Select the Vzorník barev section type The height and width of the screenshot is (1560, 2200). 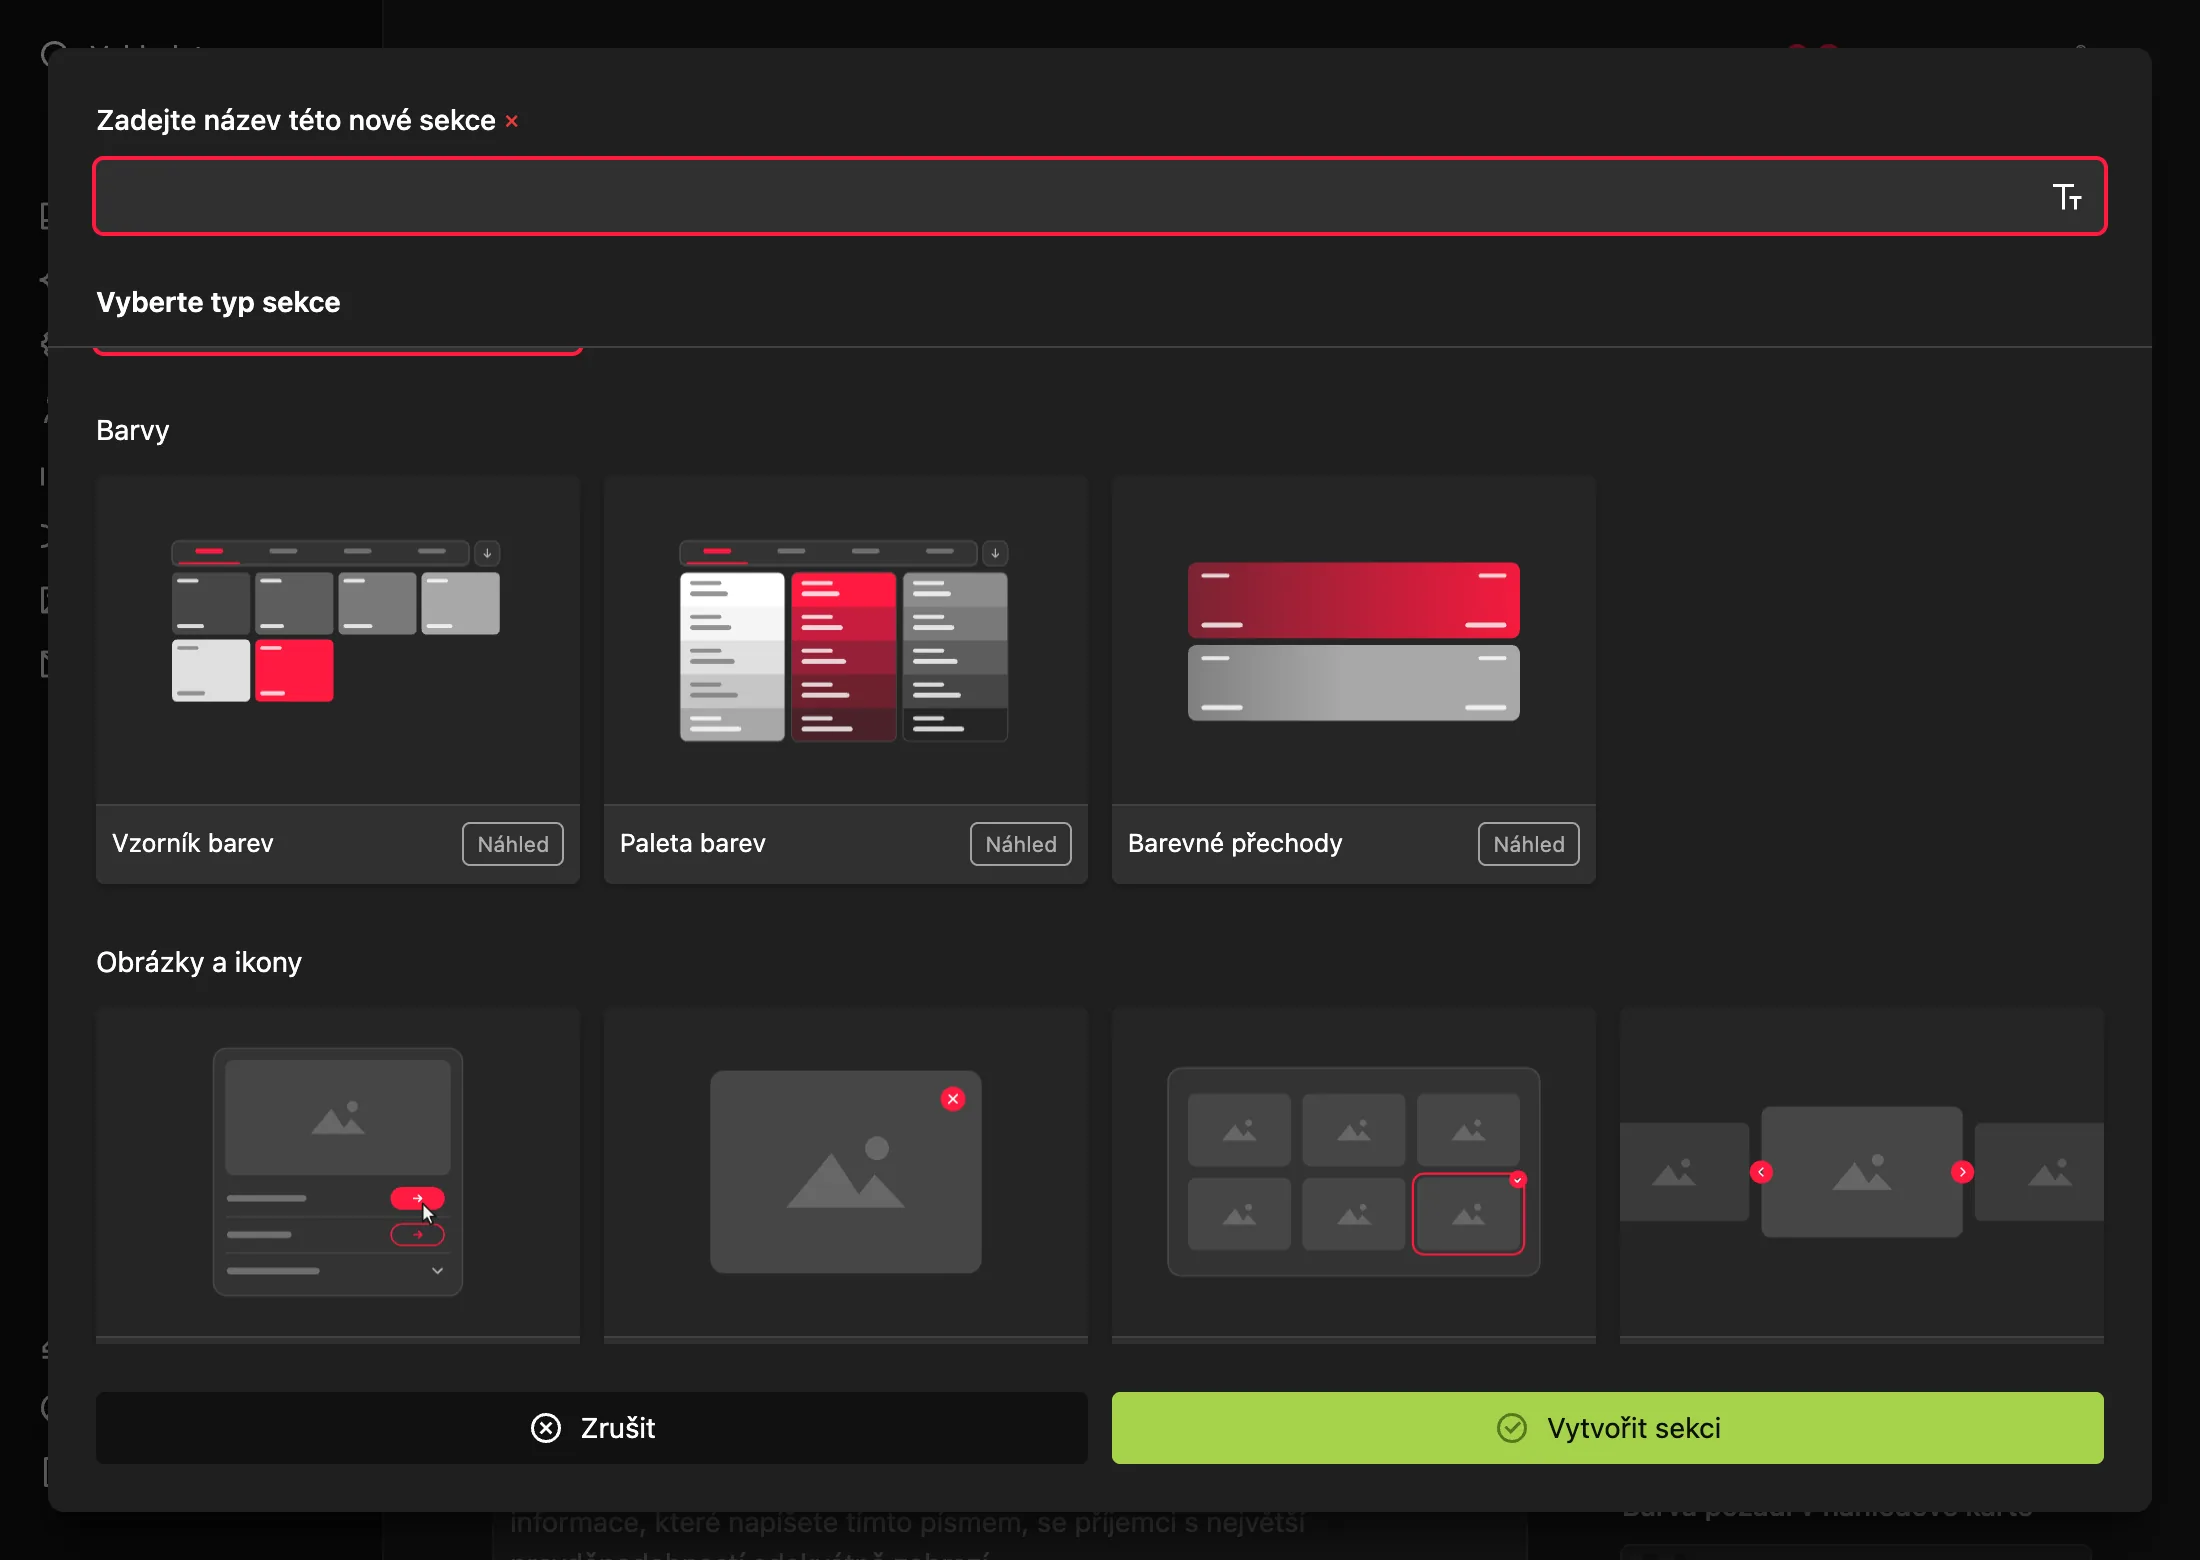(338, 680)
